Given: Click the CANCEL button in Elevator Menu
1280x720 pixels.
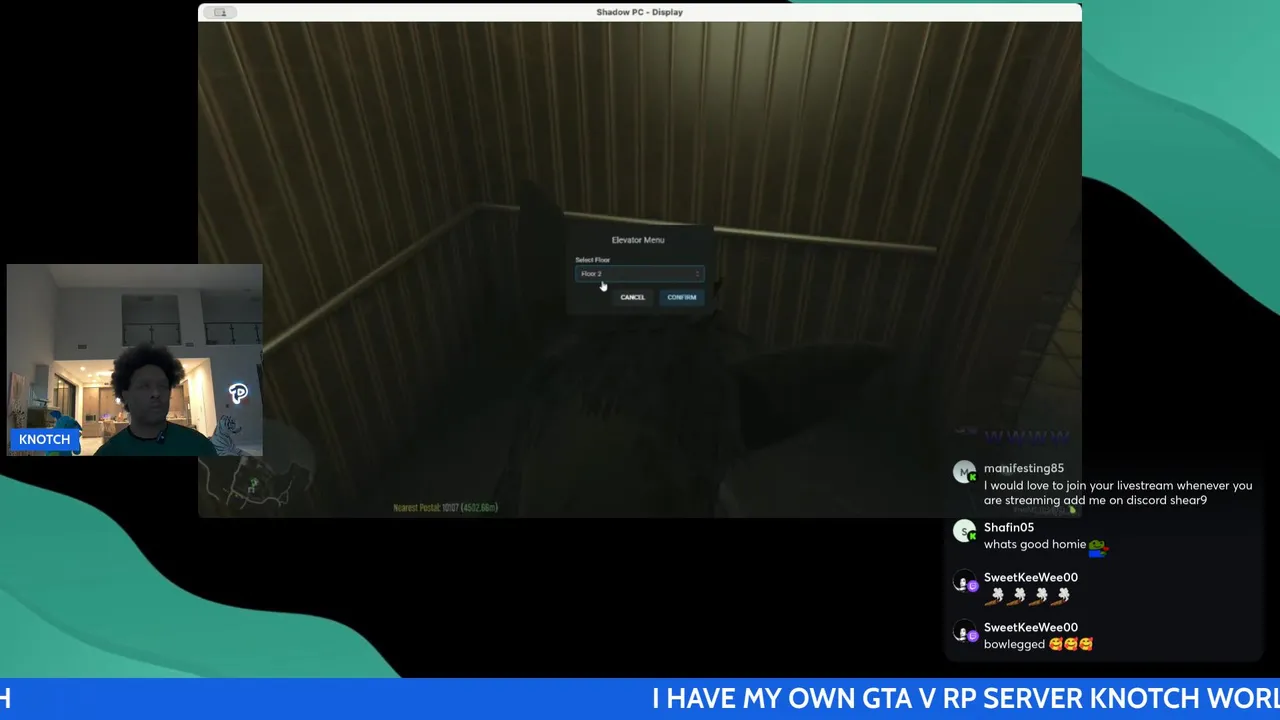Looking at the screenshot, I should (632, 297).
